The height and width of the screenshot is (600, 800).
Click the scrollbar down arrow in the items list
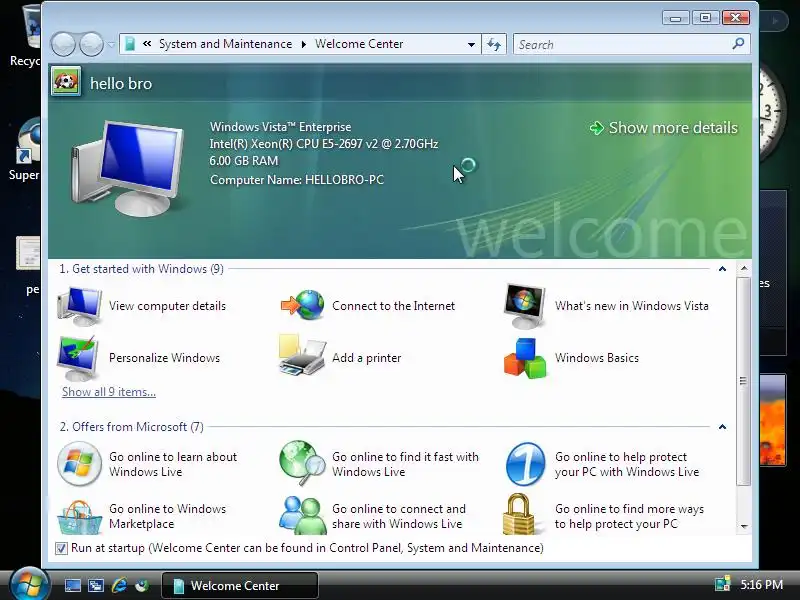(x=744, y=527)
